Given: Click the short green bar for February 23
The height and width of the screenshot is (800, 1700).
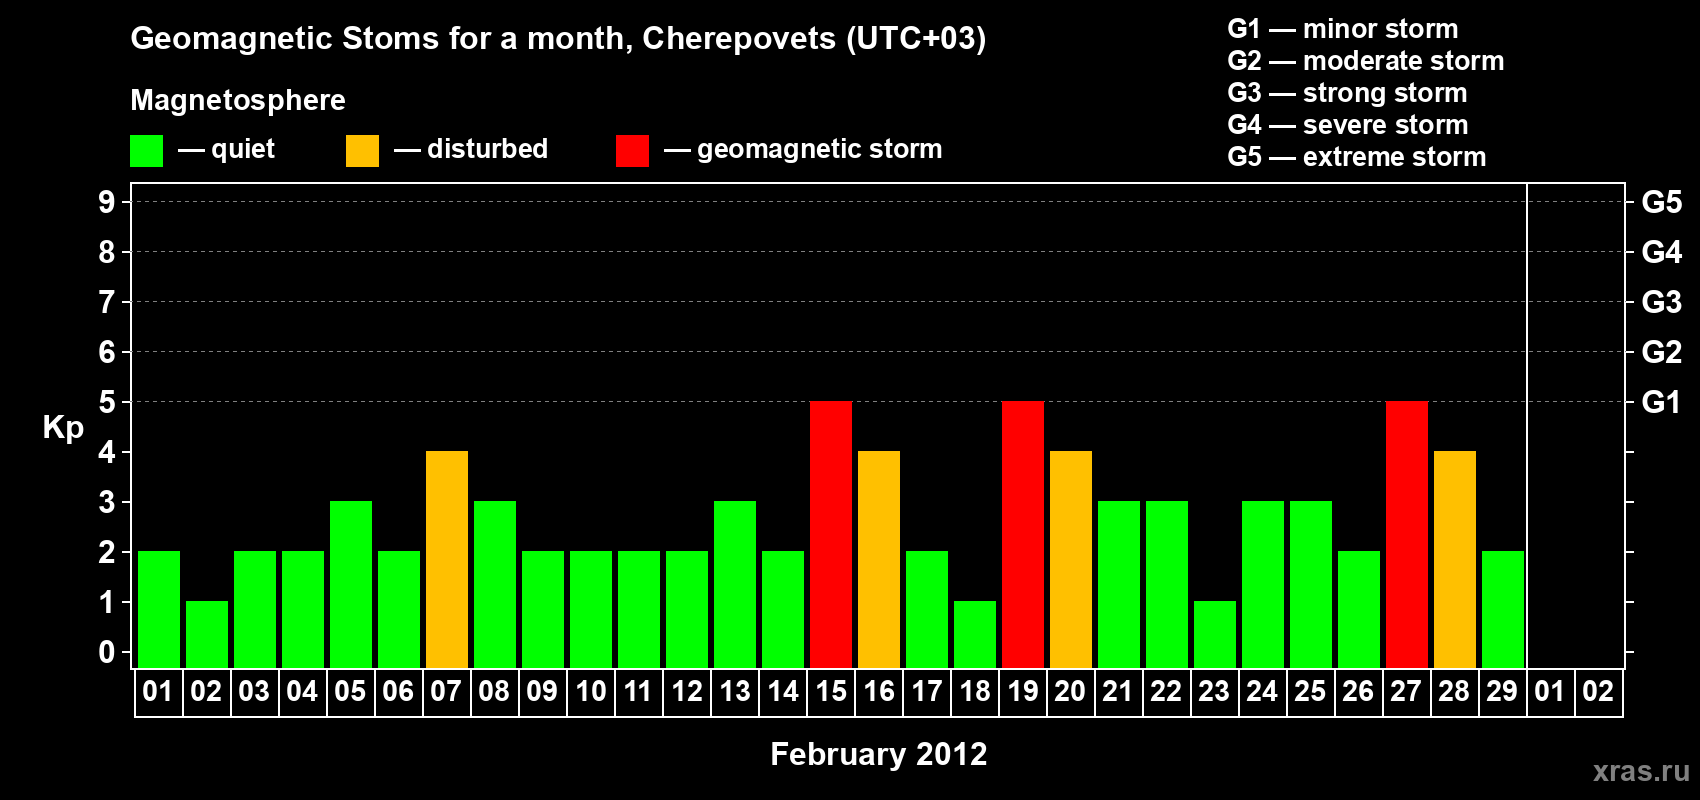Looking at the screenshot, I should pos(1215,635).
